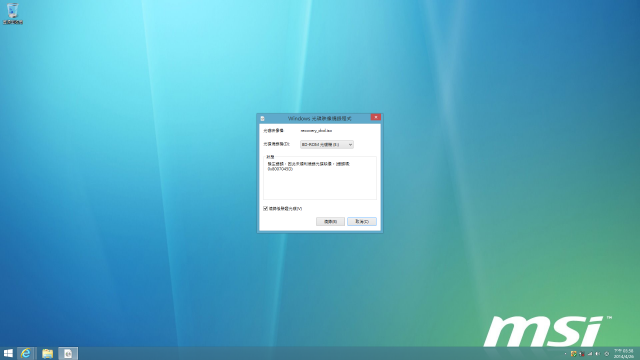Click the round tray icon beside the clock
Image resolution: width=640 pixels, height=360 pixels.
coord(607,353)
